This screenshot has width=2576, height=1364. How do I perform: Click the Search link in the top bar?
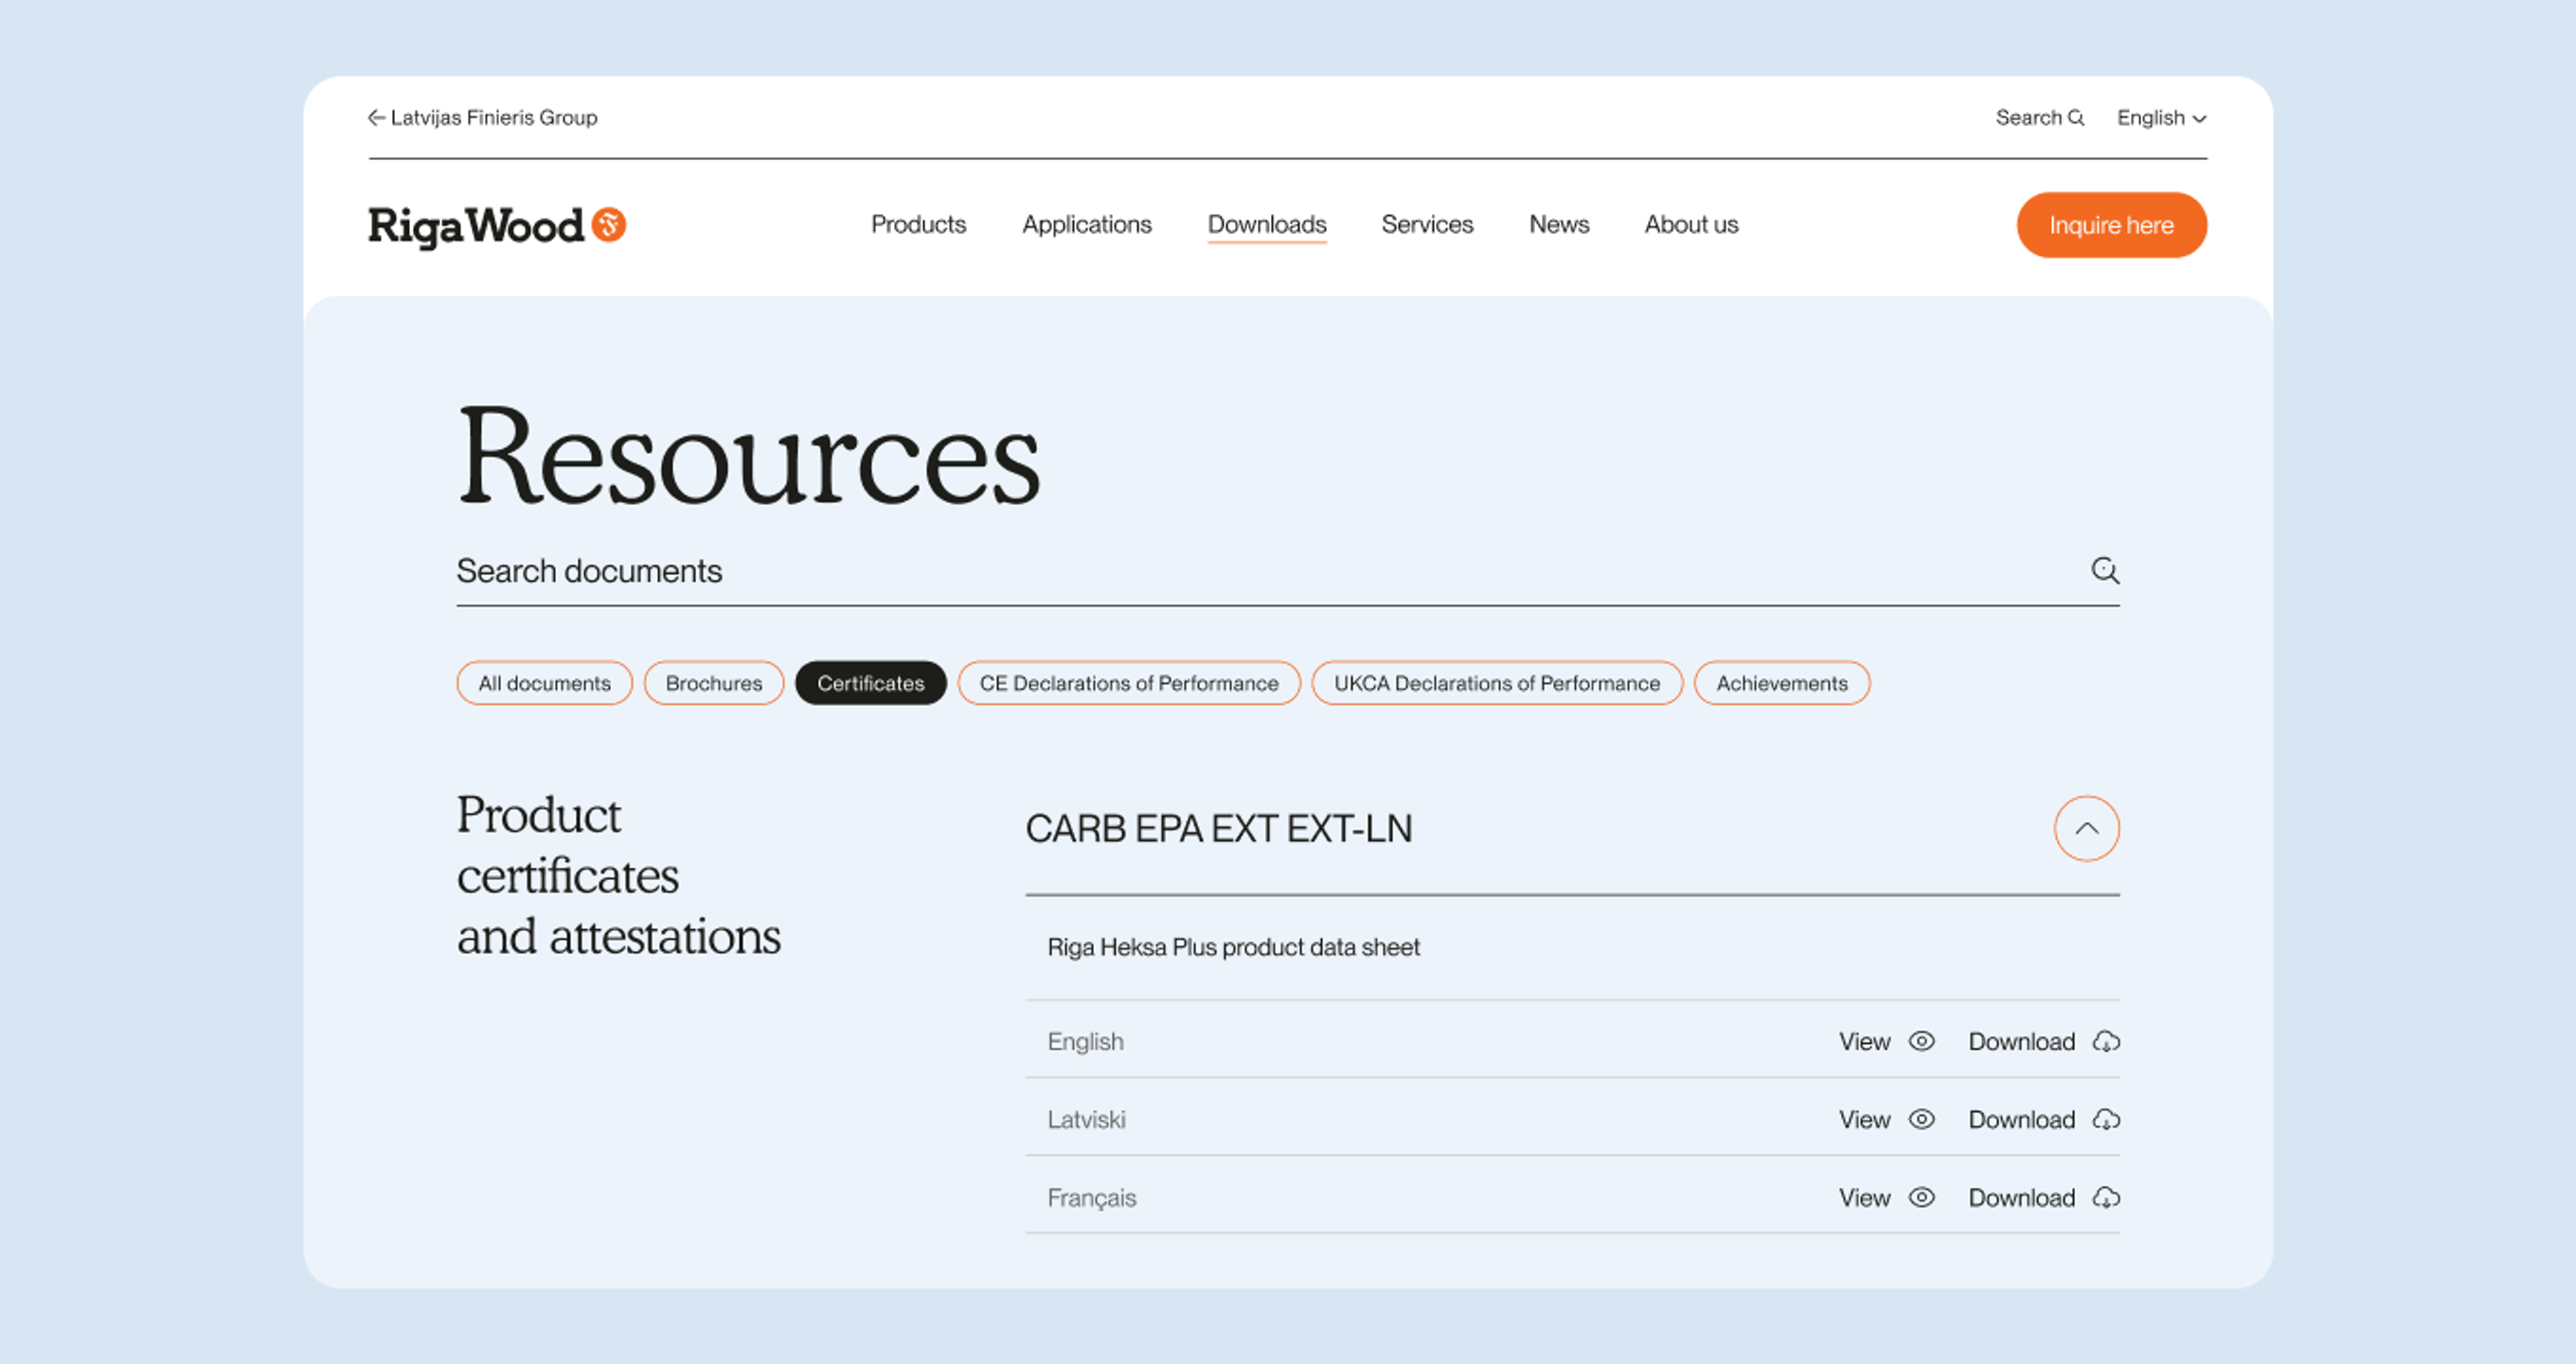click(x=2040, y=118)
